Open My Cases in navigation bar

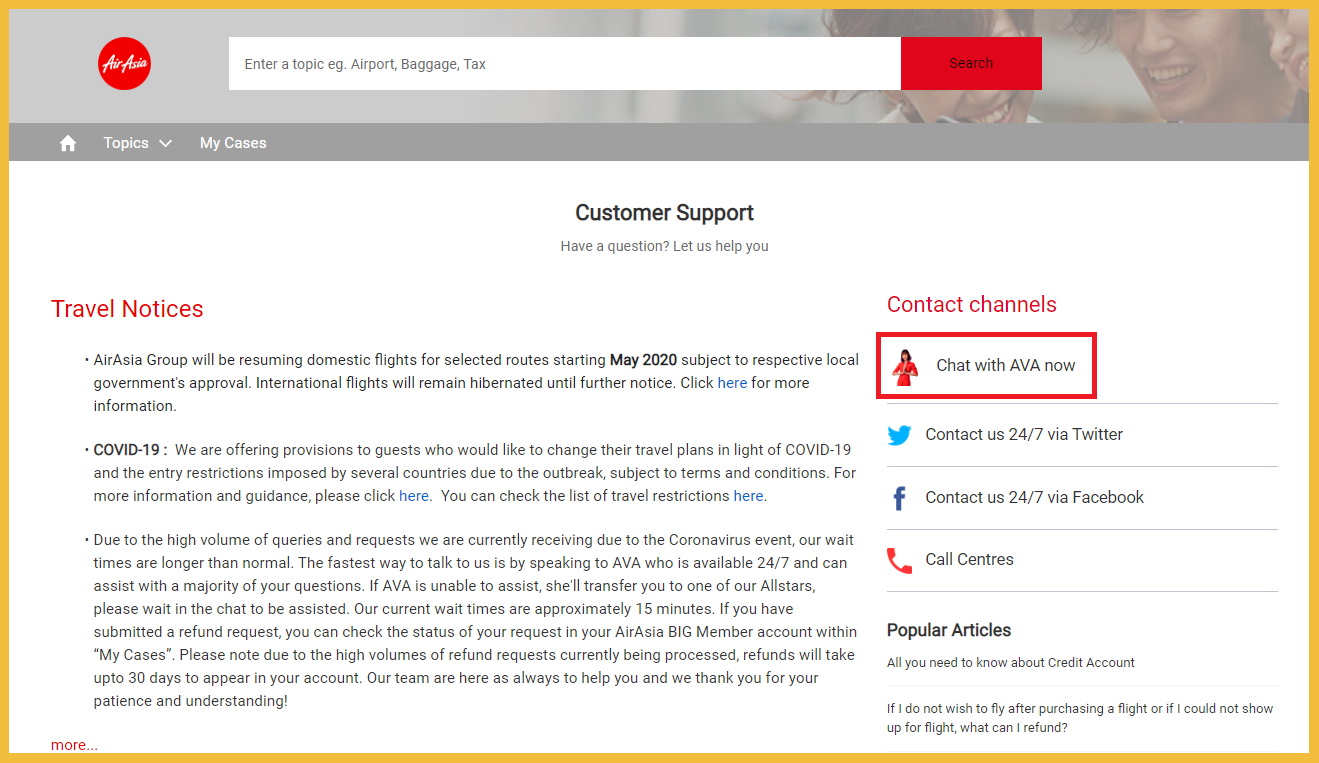coord(233,143)
